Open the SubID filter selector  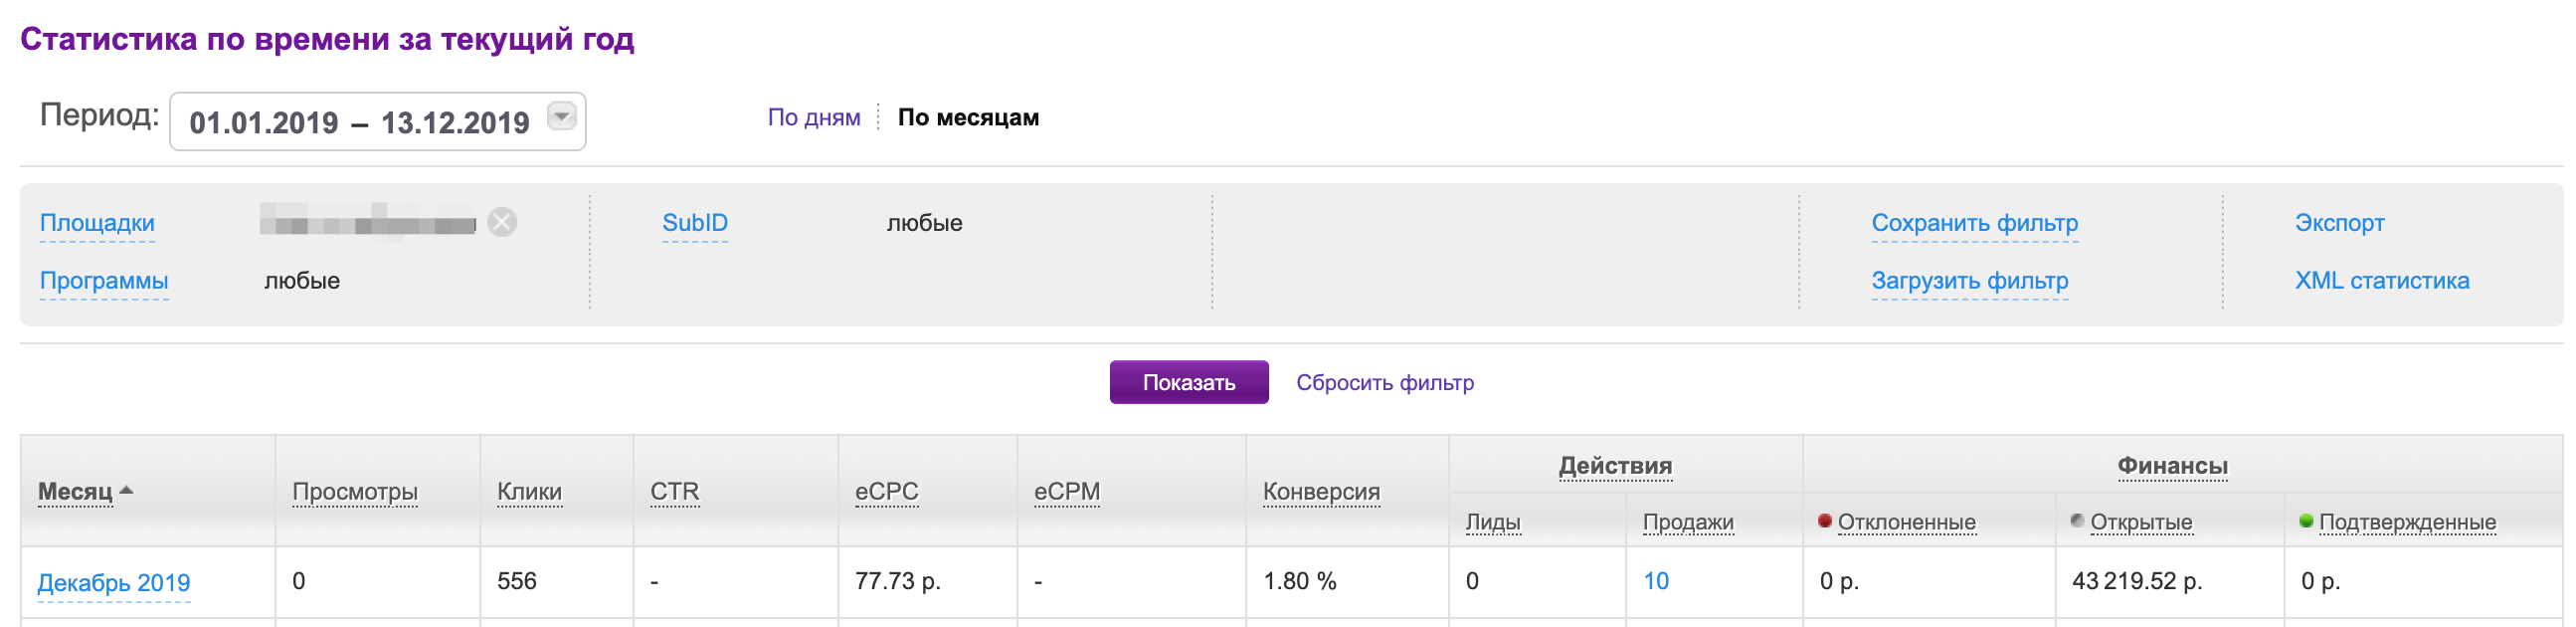tap(694, 223)
